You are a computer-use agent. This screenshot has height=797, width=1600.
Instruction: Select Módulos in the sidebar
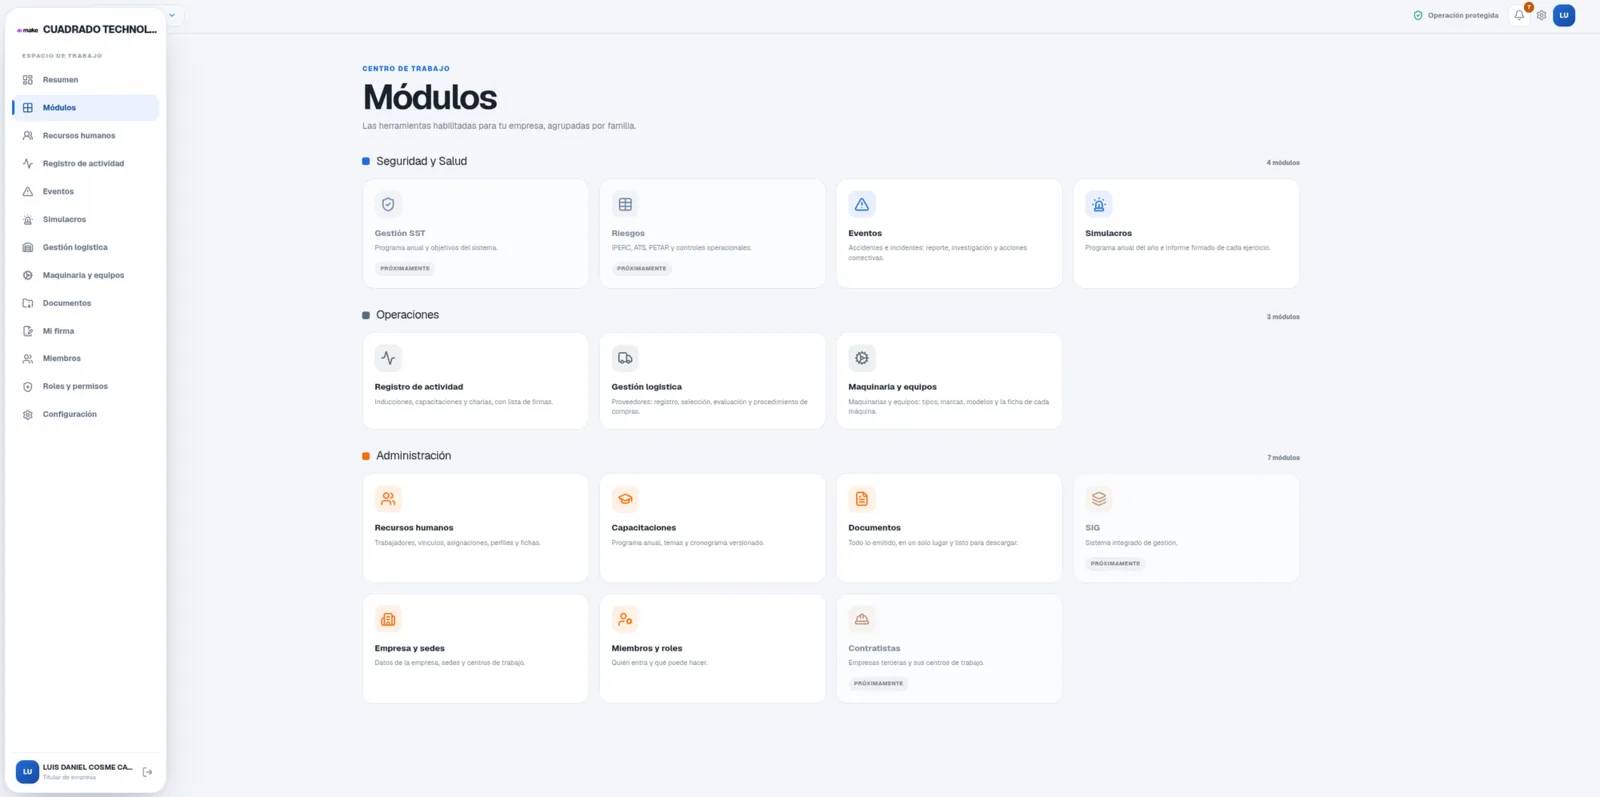[x=86, y=108]
